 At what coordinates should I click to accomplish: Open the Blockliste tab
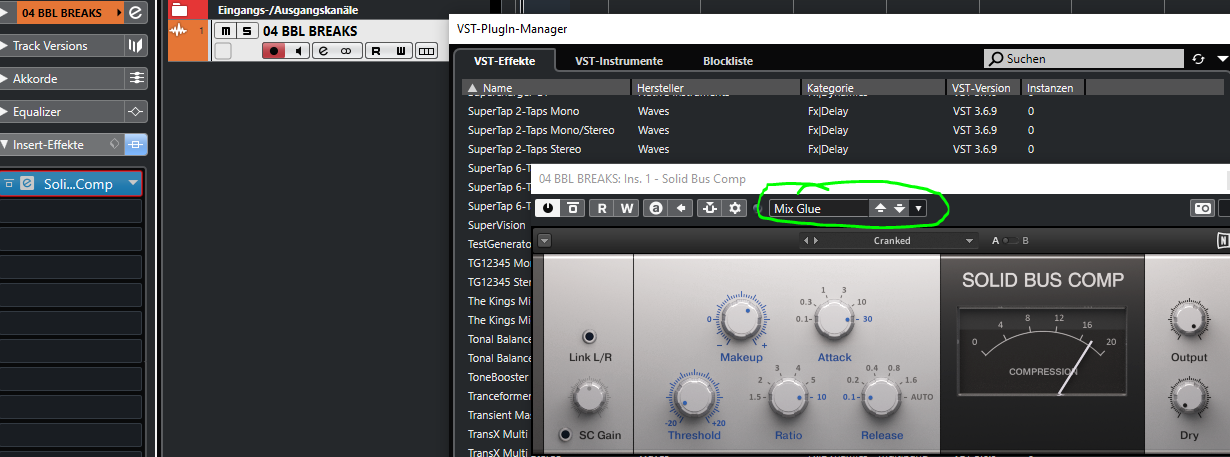click(727, 61)
